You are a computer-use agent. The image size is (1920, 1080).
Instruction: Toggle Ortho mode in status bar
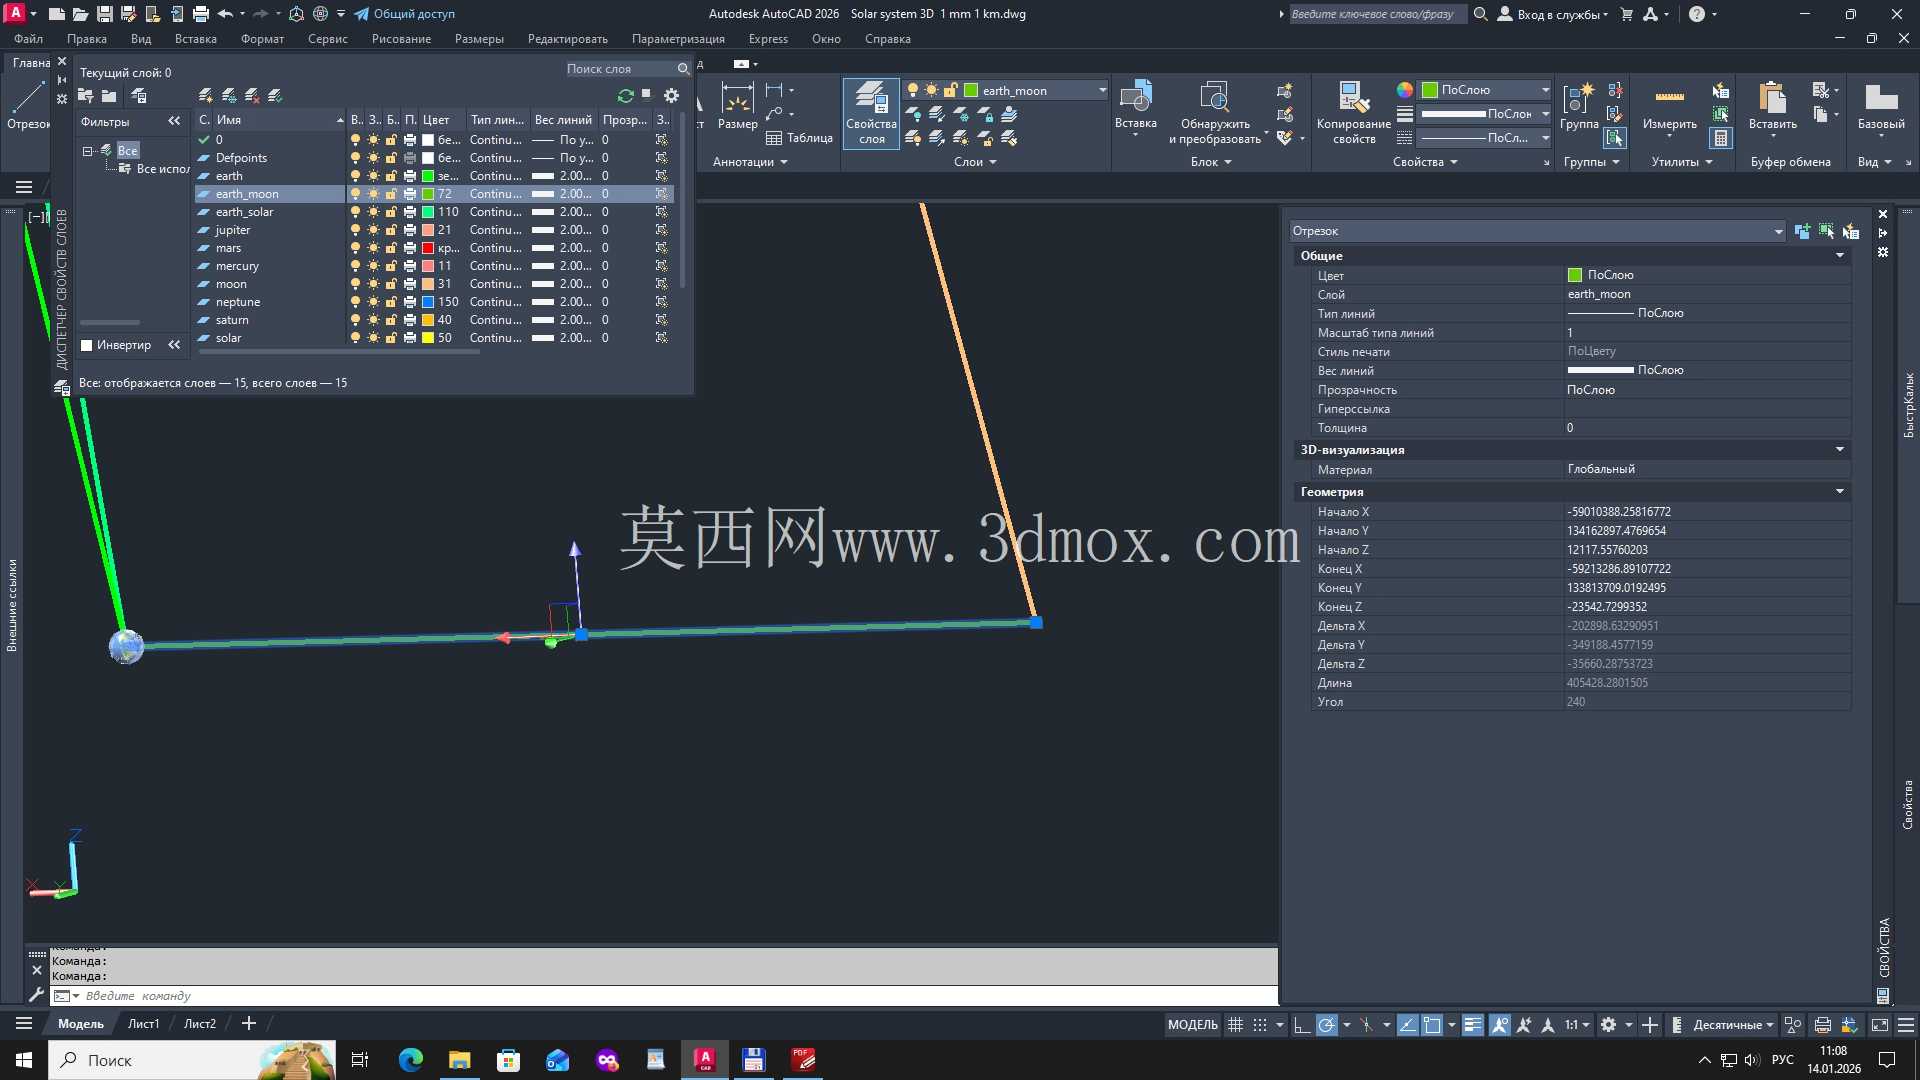point(1301,1025)
